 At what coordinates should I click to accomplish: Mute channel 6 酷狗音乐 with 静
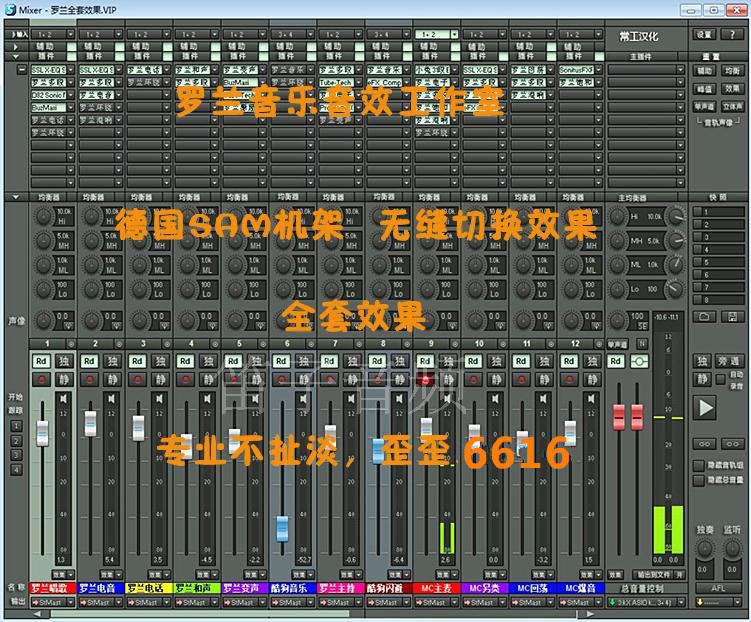click(x=304, y=380)
